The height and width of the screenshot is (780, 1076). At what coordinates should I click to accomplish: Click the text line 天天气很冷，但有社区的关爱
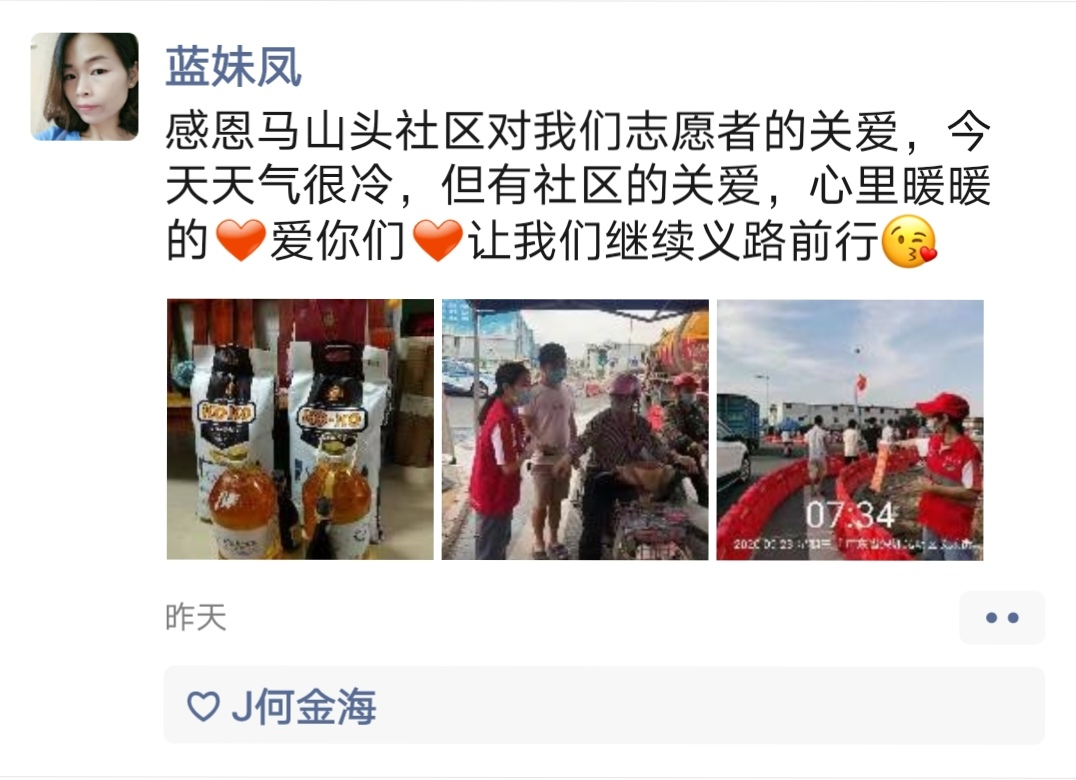click(x=463, y=186)
